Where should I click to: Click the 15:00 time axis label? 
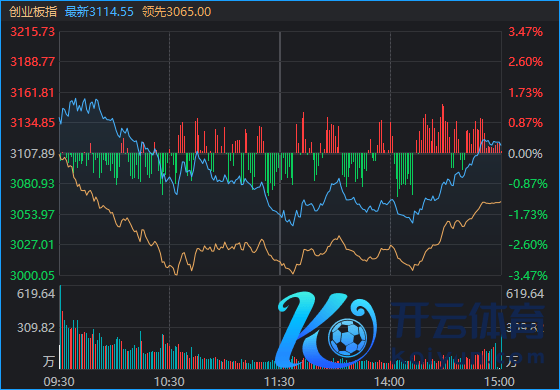click(500, 382)
